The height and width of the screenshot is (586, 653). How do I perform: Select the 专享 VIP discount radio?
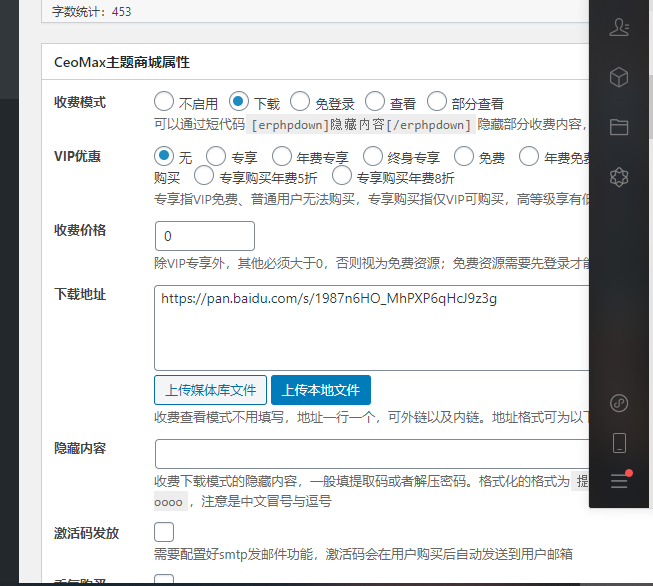pos(216,156)
